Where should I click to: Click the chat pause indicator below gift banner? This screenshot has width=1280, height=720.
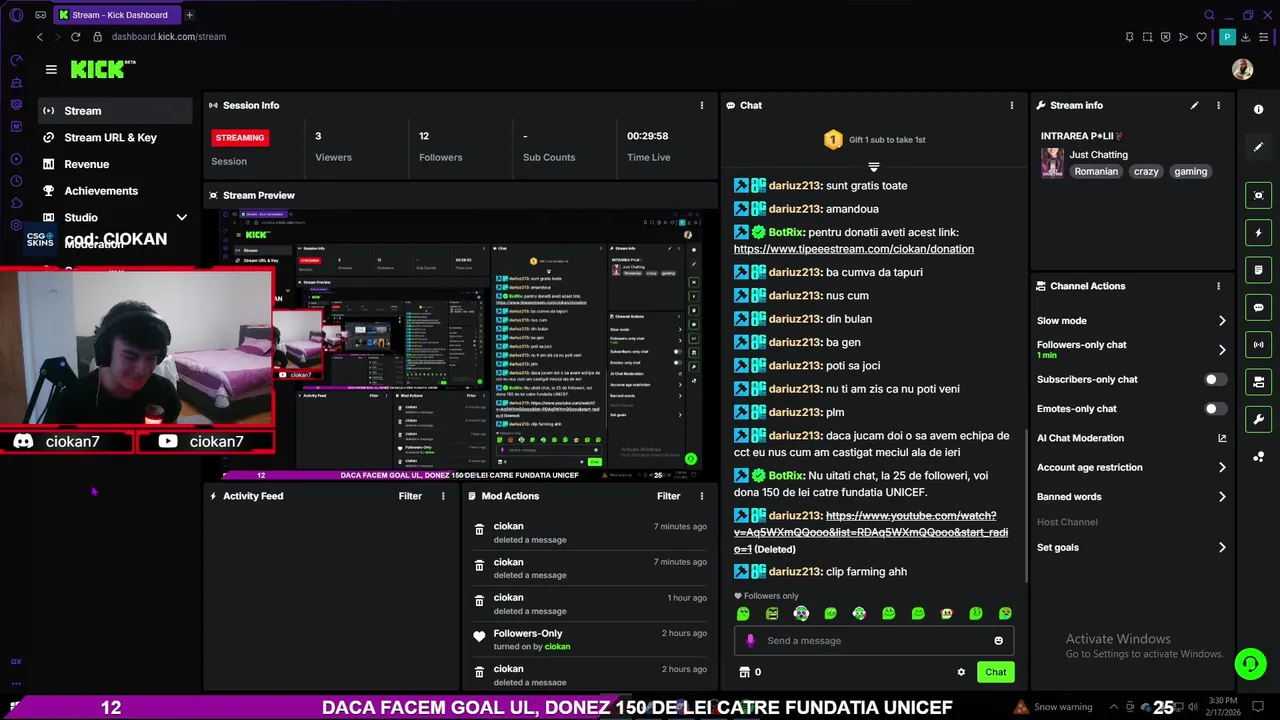[x=873, y=167]
